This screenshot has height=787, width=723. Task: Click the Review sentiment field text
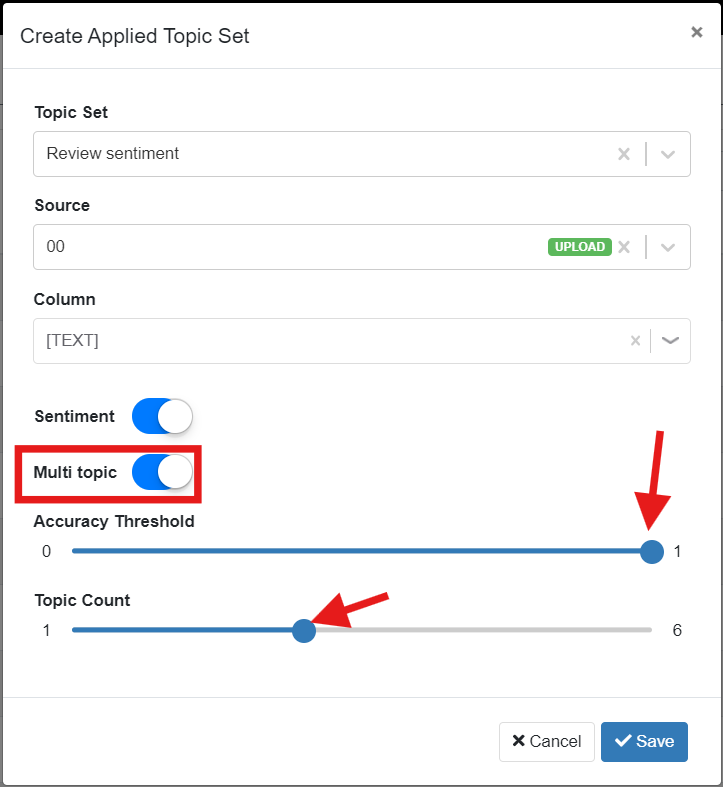(112, 153)
